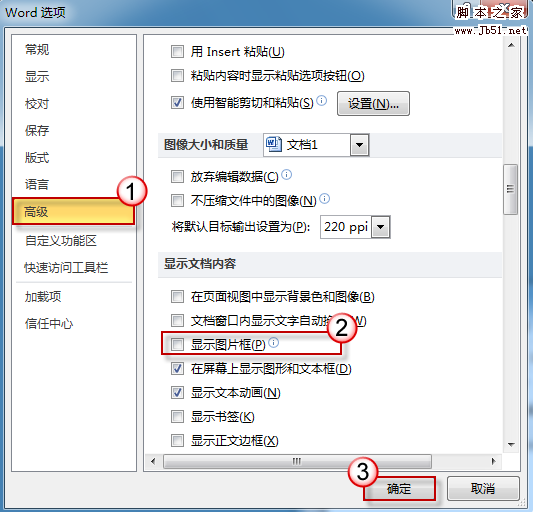The height and width of the screenshot is (512, 533).
Task: Click the vertical scrollbar down arrow
Action: (511, 444)
